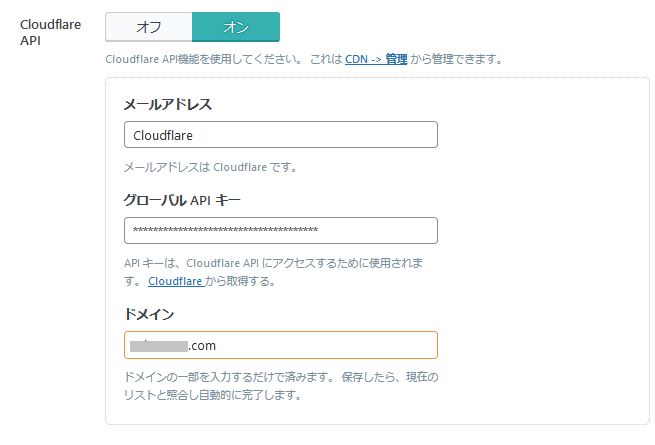Open the CDN -> 管理 link
655x445 pixels.
(376, 59)
